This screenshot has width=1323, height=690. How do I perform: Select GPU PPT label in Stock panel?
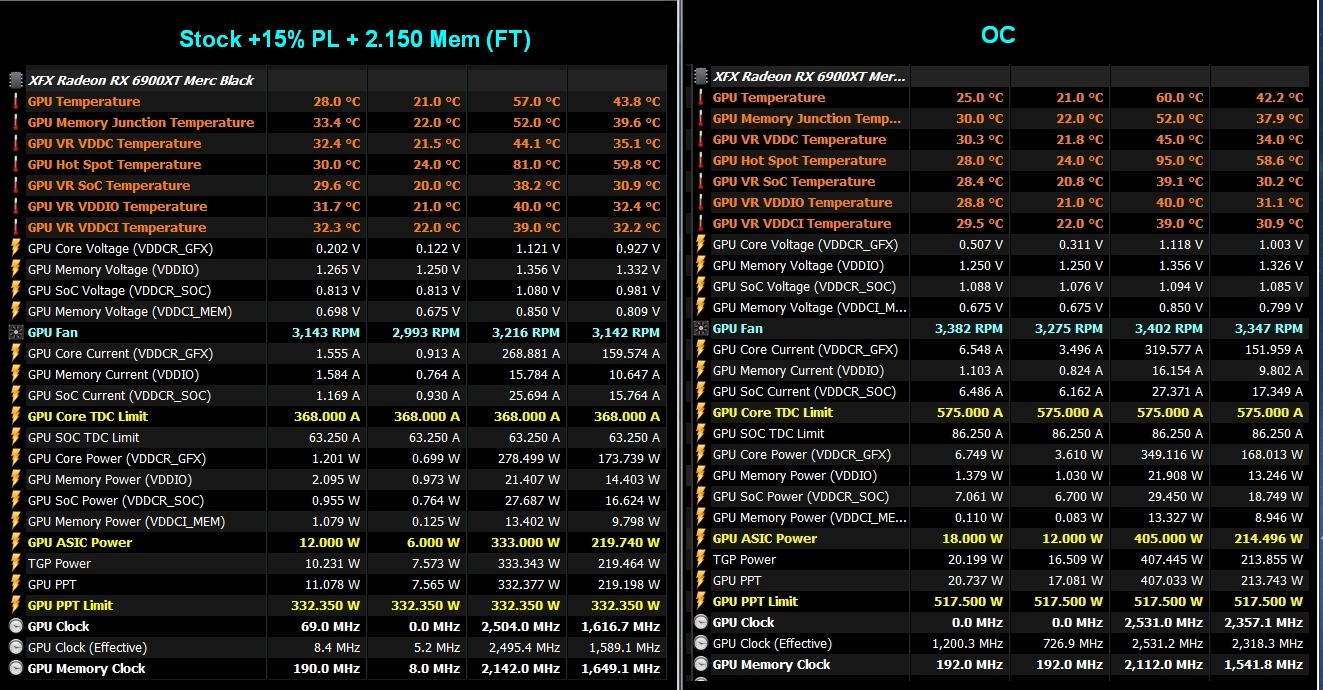[x=52, y=584]
